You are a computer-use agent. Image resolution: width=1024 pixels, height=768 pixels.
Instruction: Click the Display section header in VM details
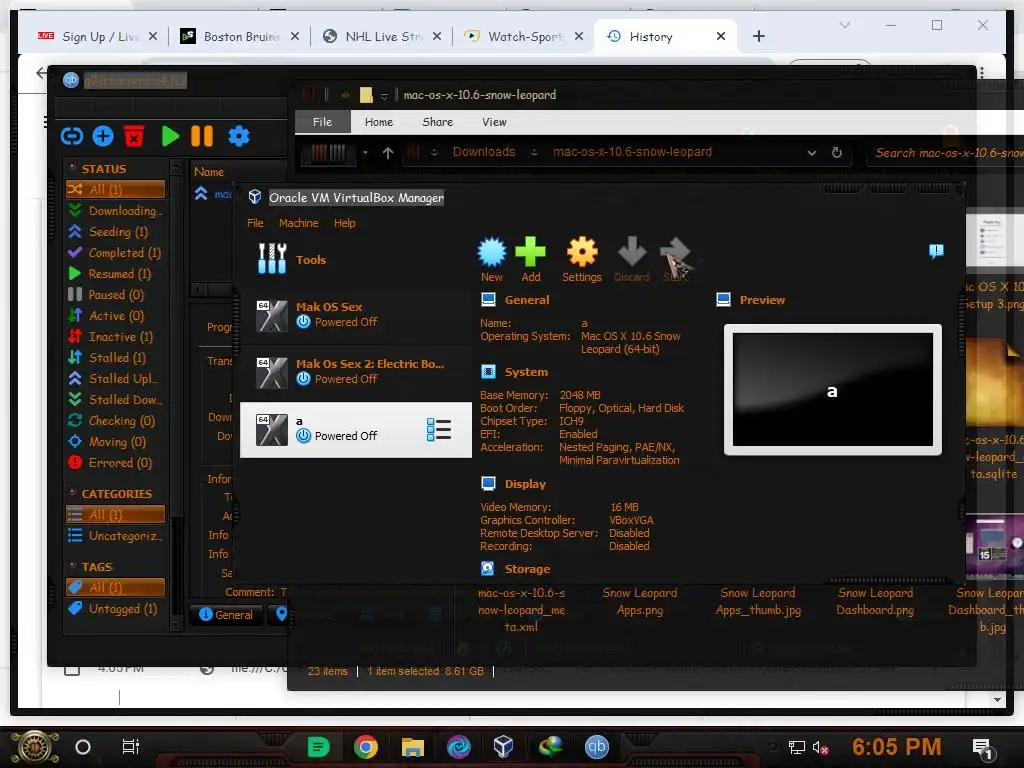tap(525, 484)
